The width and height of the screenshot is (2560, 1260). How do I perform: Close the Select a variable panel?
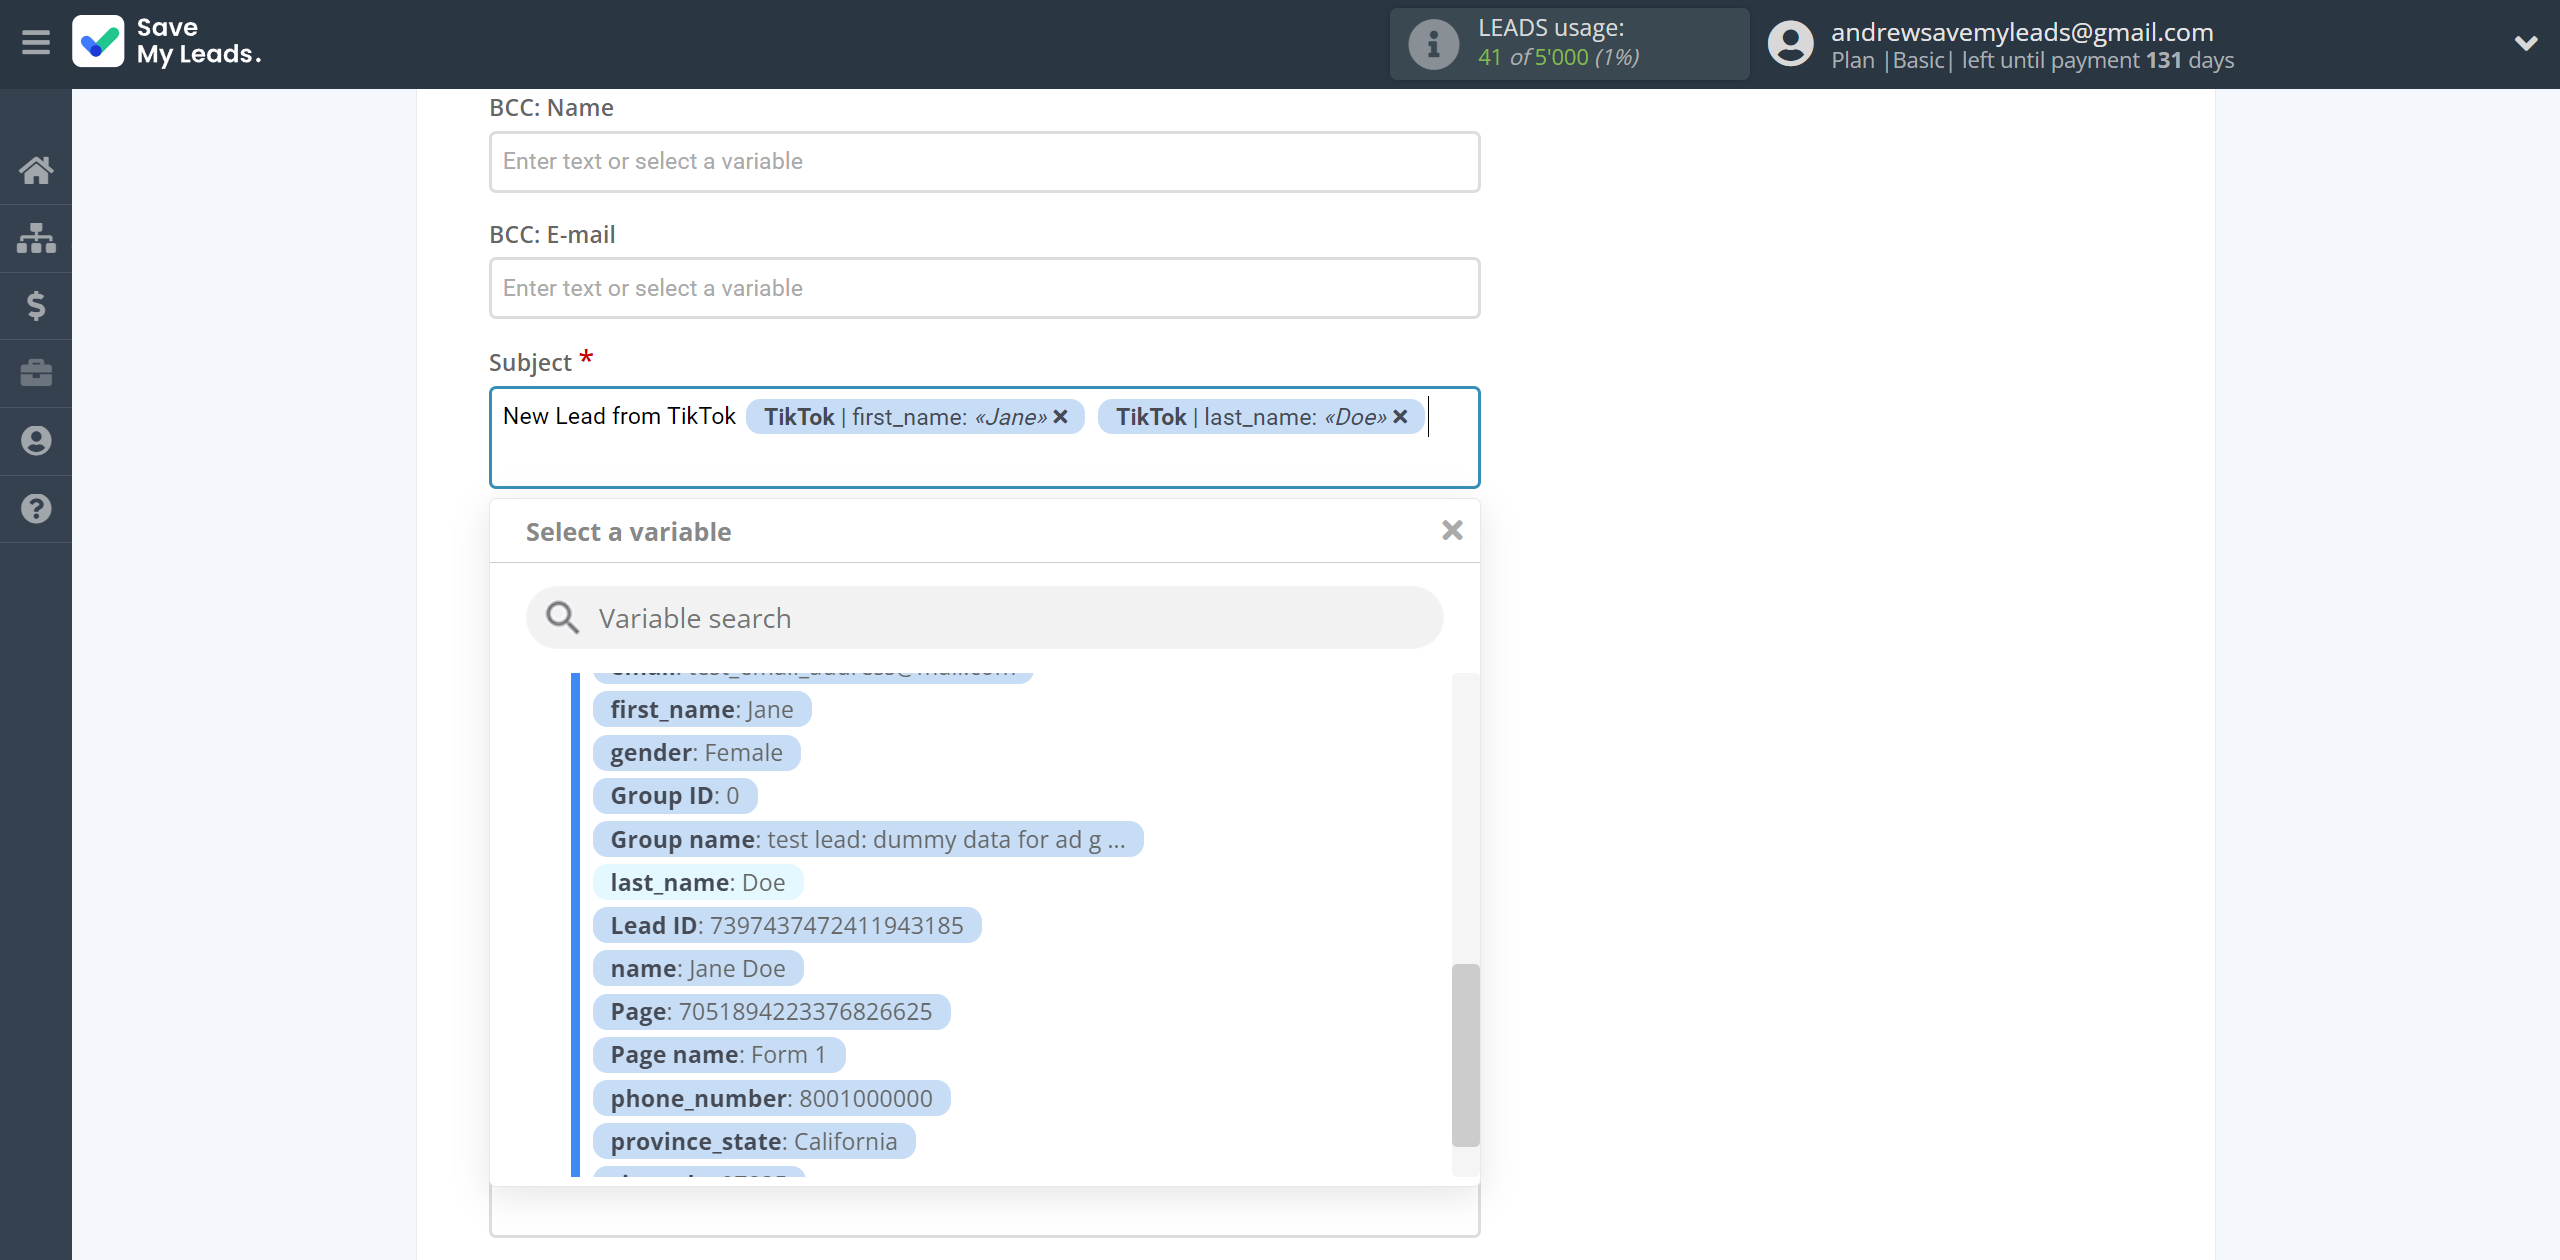point(1452,530)
